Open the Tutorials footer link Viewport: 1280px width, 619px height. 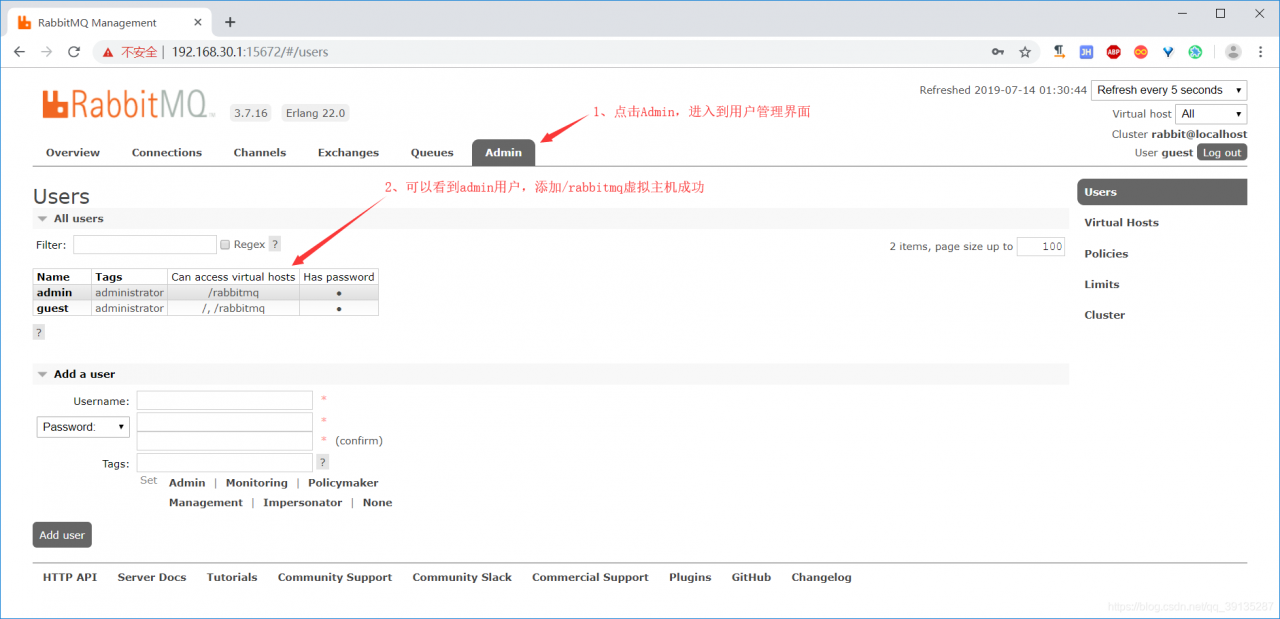point(232,578)
